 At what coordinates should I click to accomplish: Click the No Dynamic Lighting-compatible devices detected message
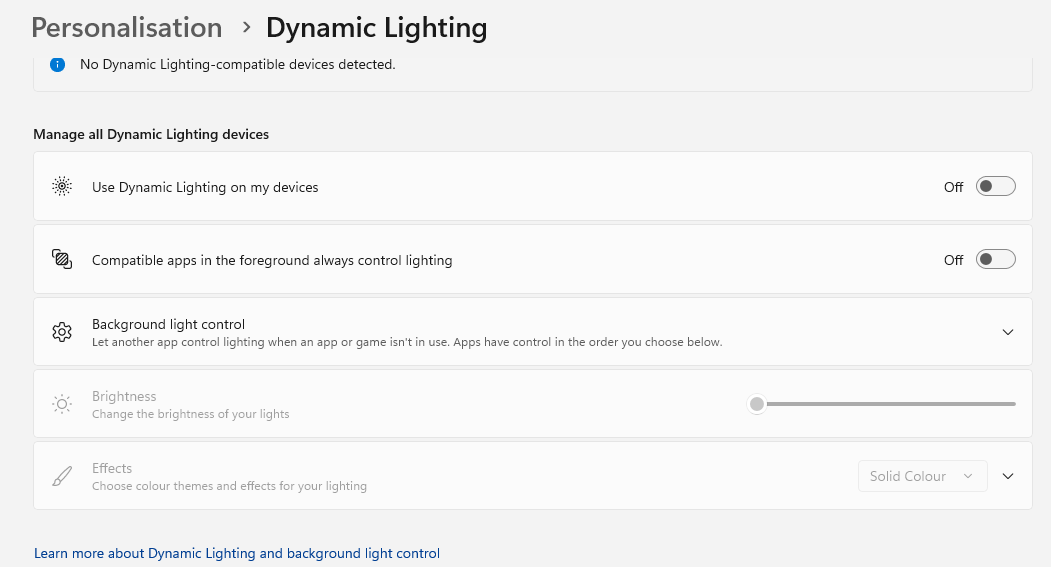pos(238,64)
